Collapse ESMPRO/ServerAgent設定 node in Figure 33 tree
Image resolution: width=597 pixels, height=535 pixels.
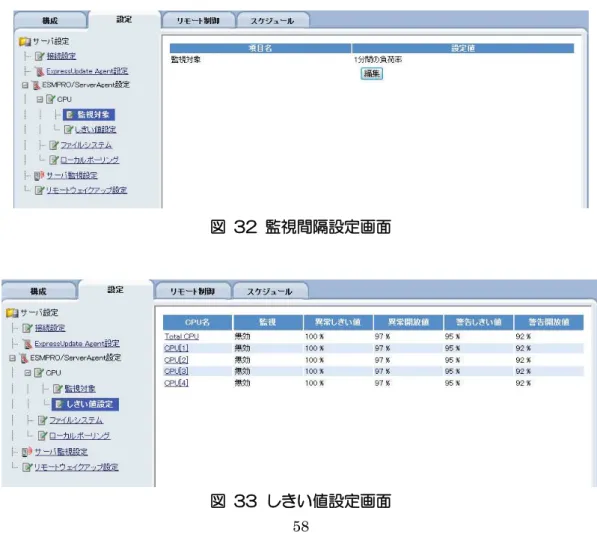13,358
